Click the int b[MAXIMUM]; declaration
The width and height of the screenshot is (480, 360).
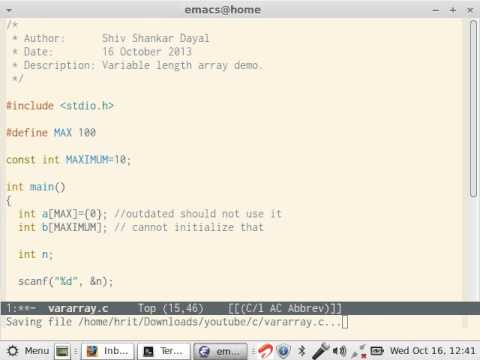[x=63, y=228]
